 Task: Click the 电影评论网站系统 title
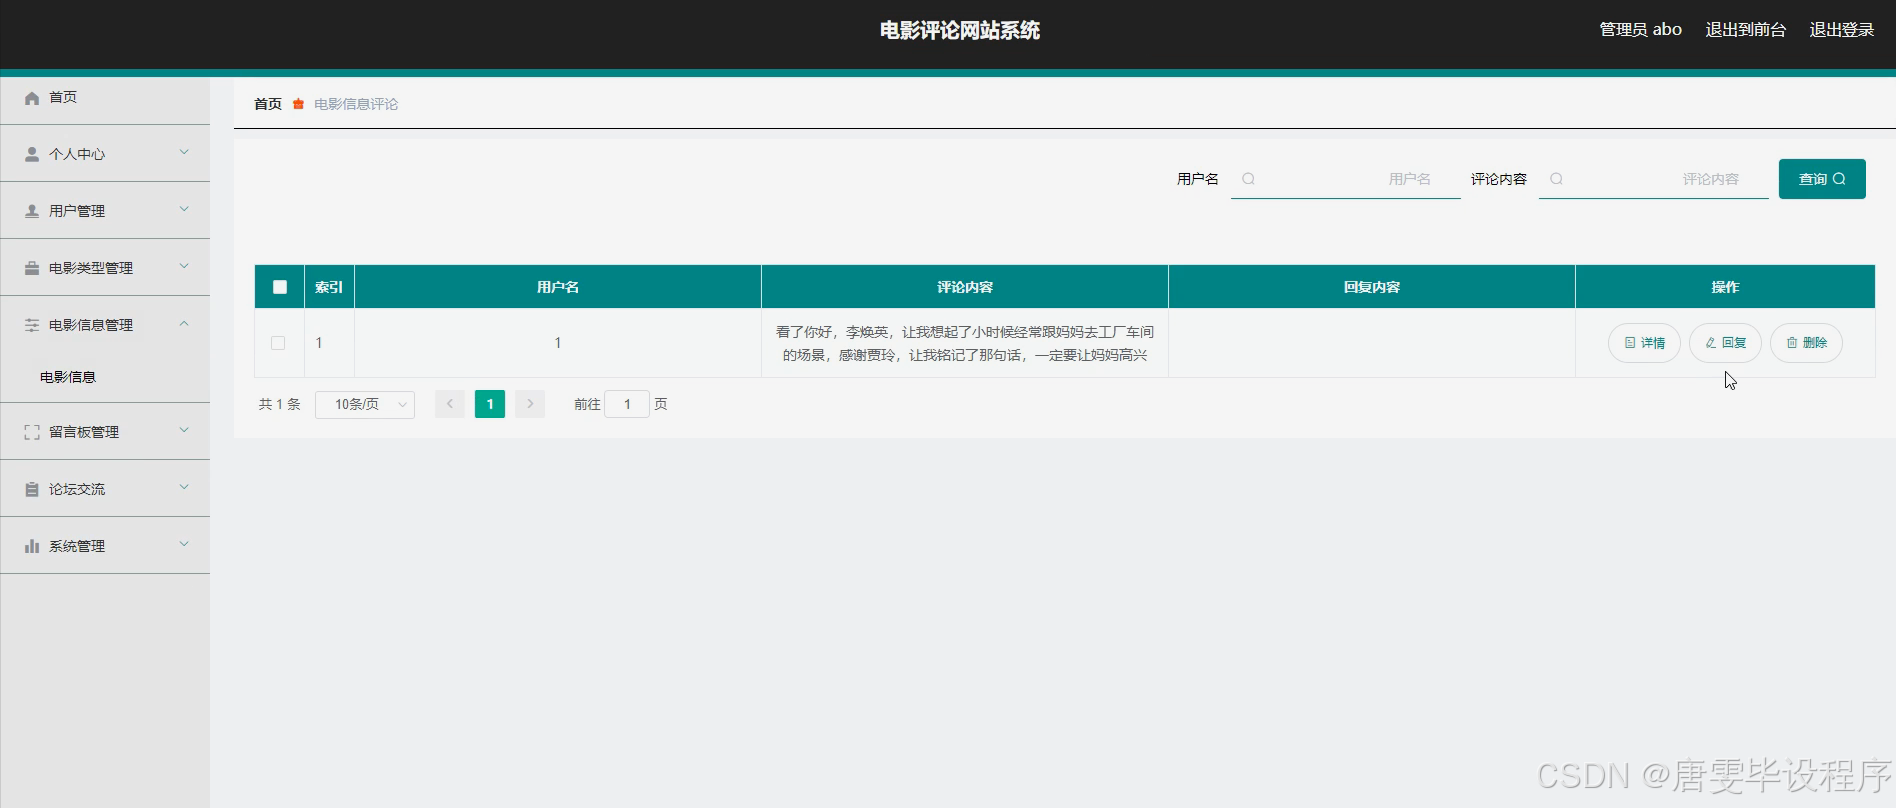point(960,31)
